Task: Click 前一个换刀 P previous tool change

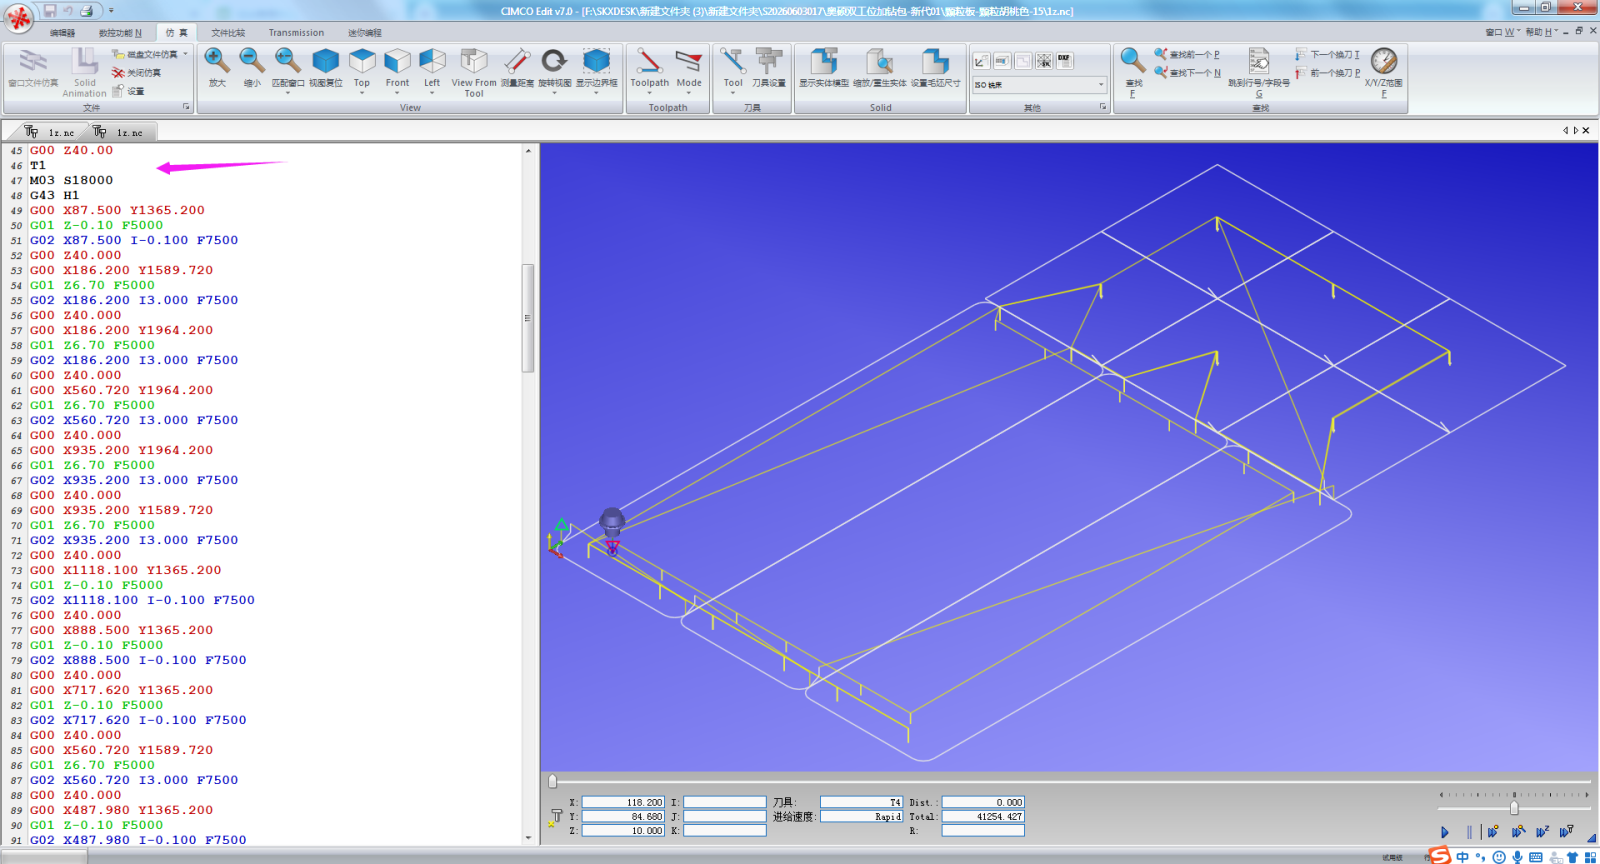Action: (1327, 73)
